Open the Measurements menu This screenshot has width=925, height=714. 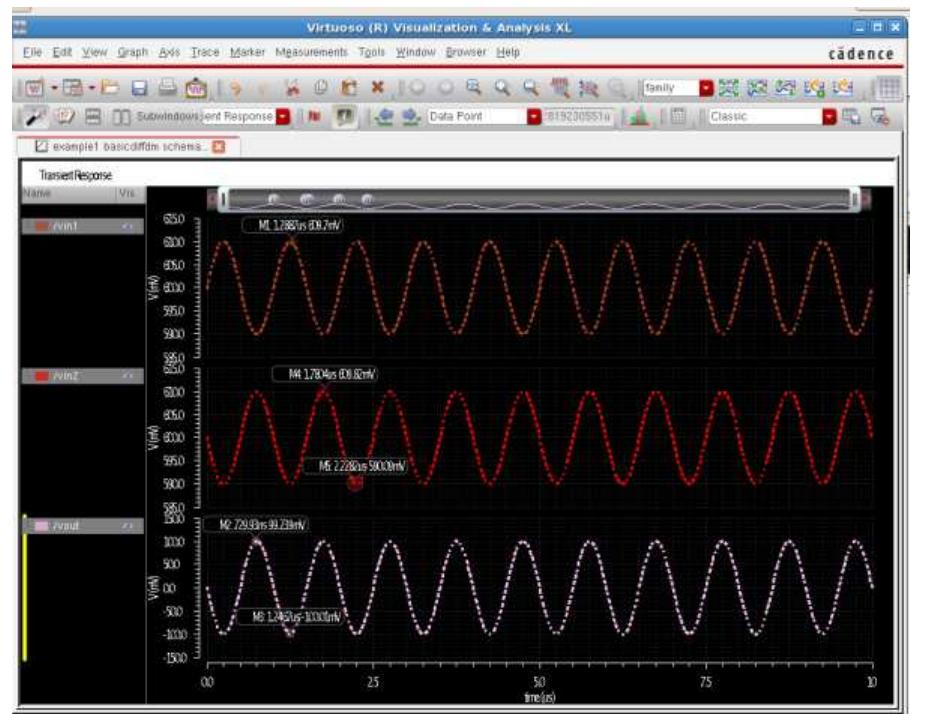[311, 52]
